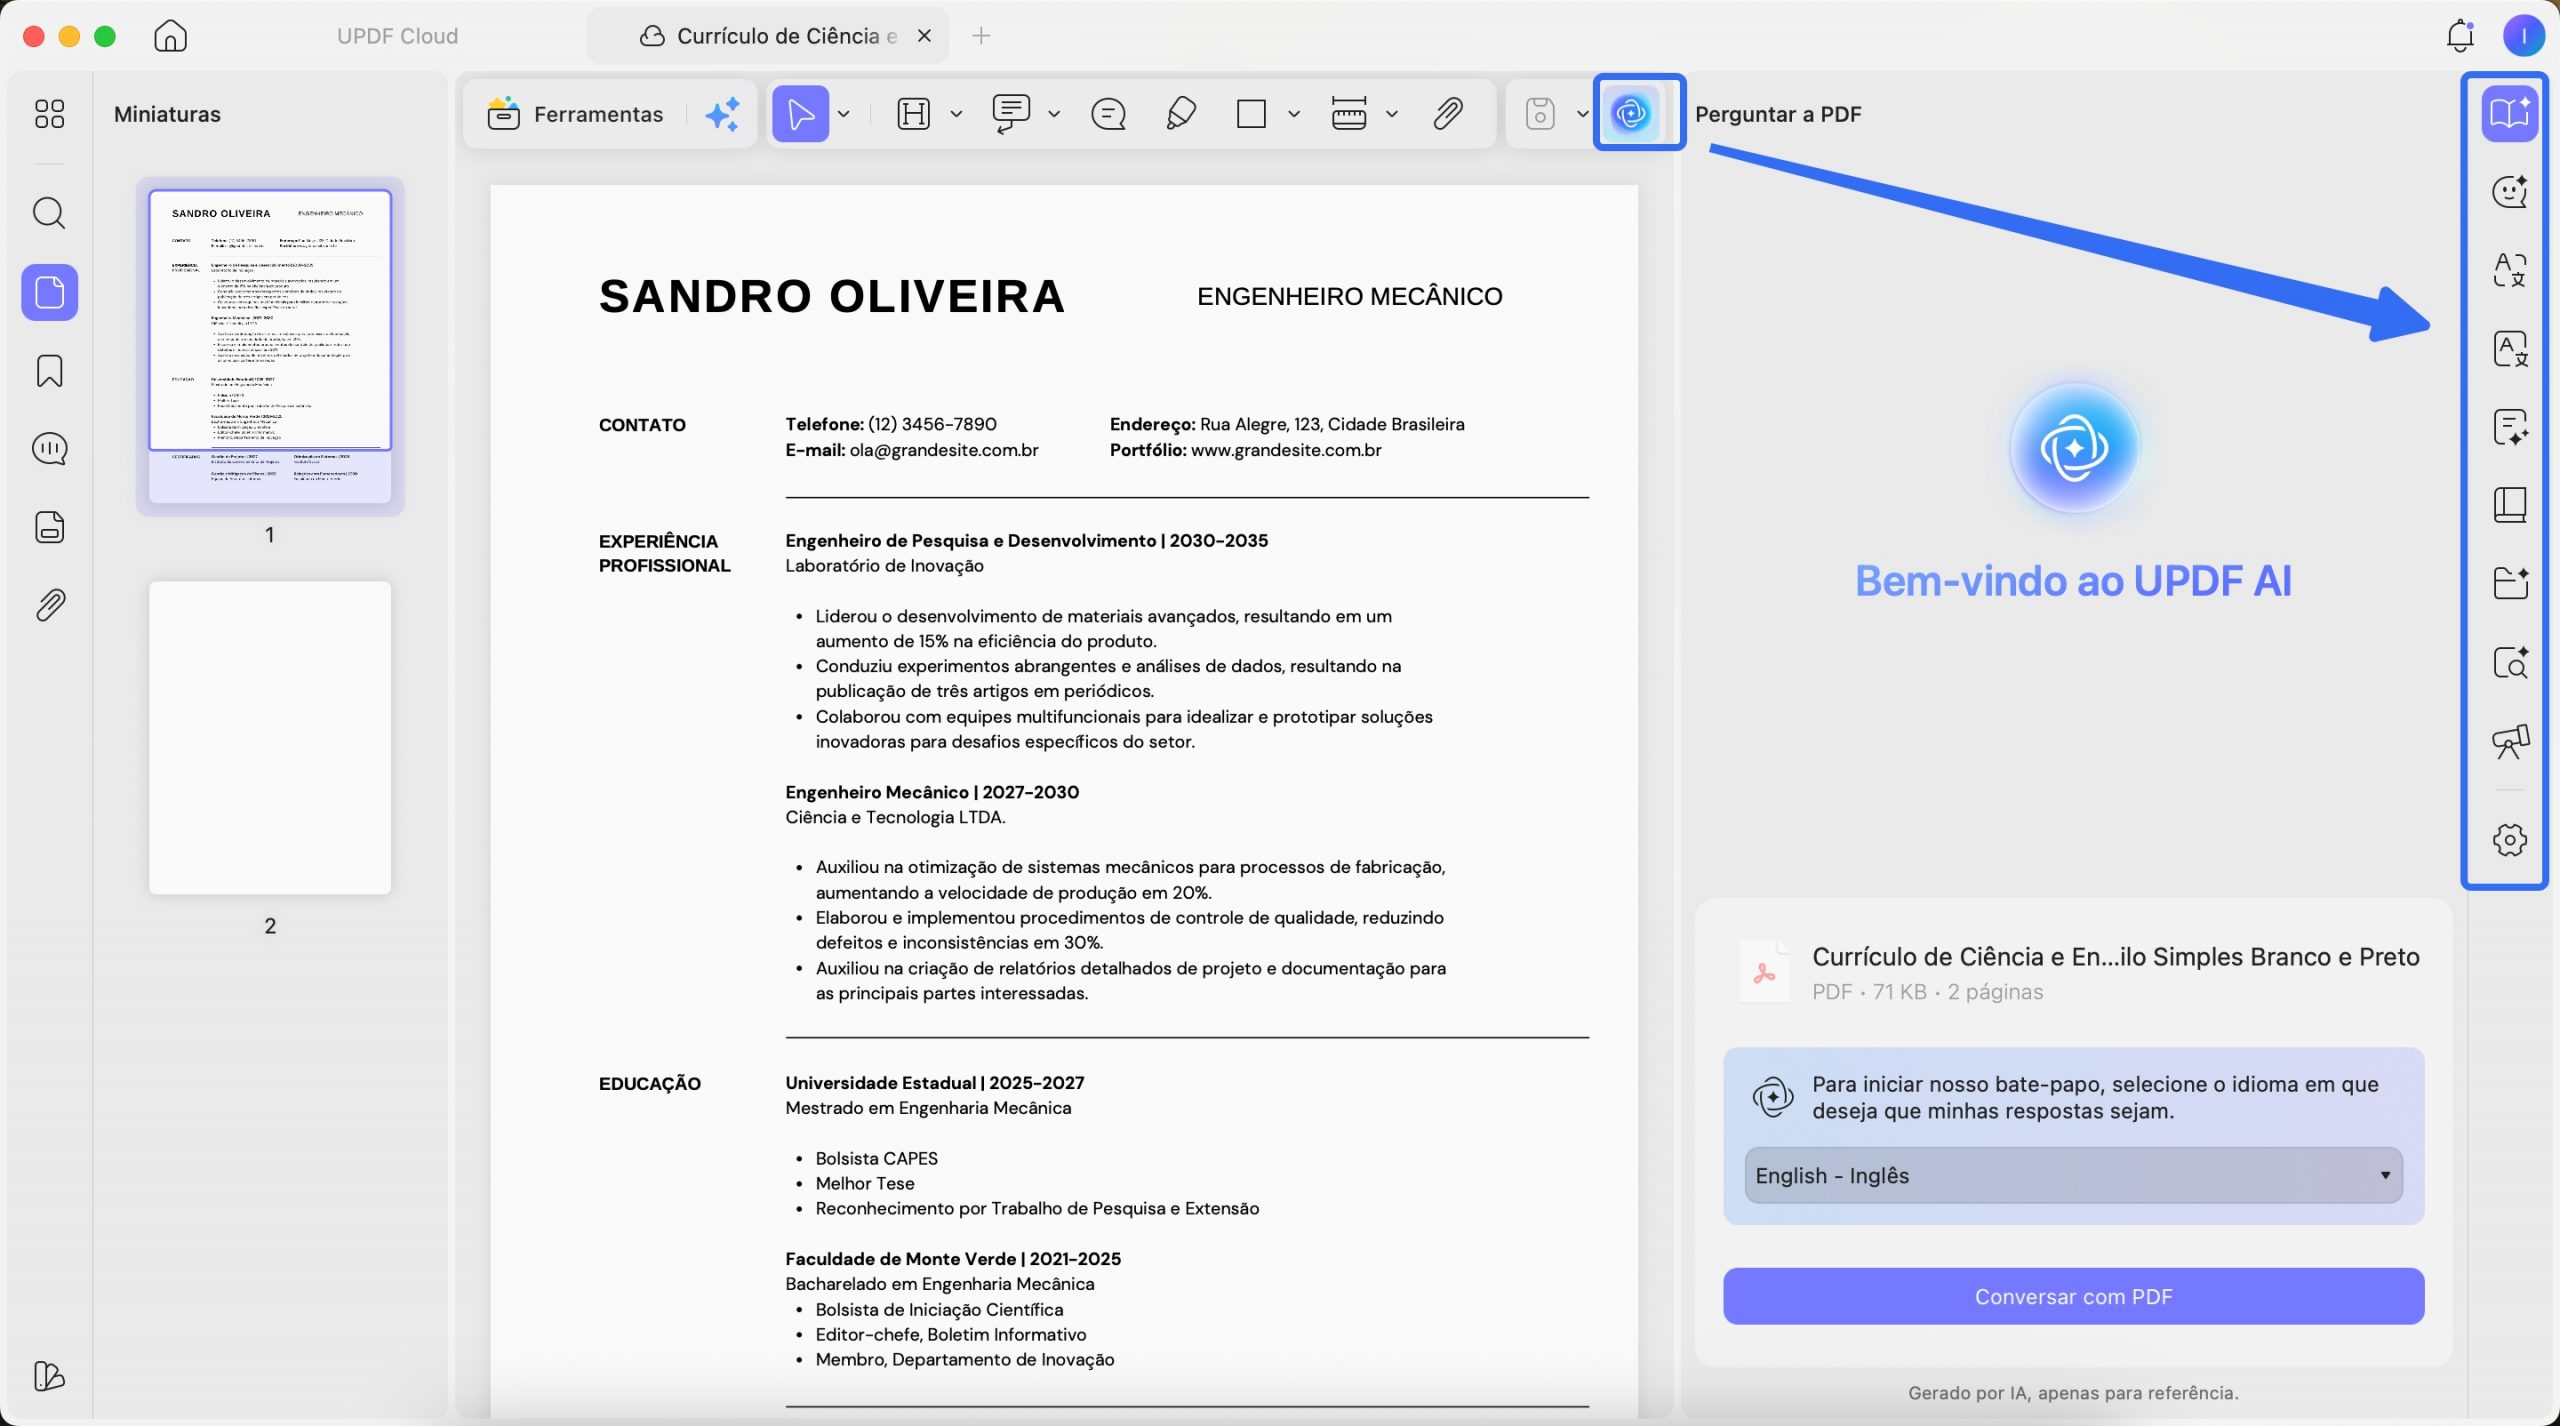Close the Currículo de Ciência tab

[924, 36]
